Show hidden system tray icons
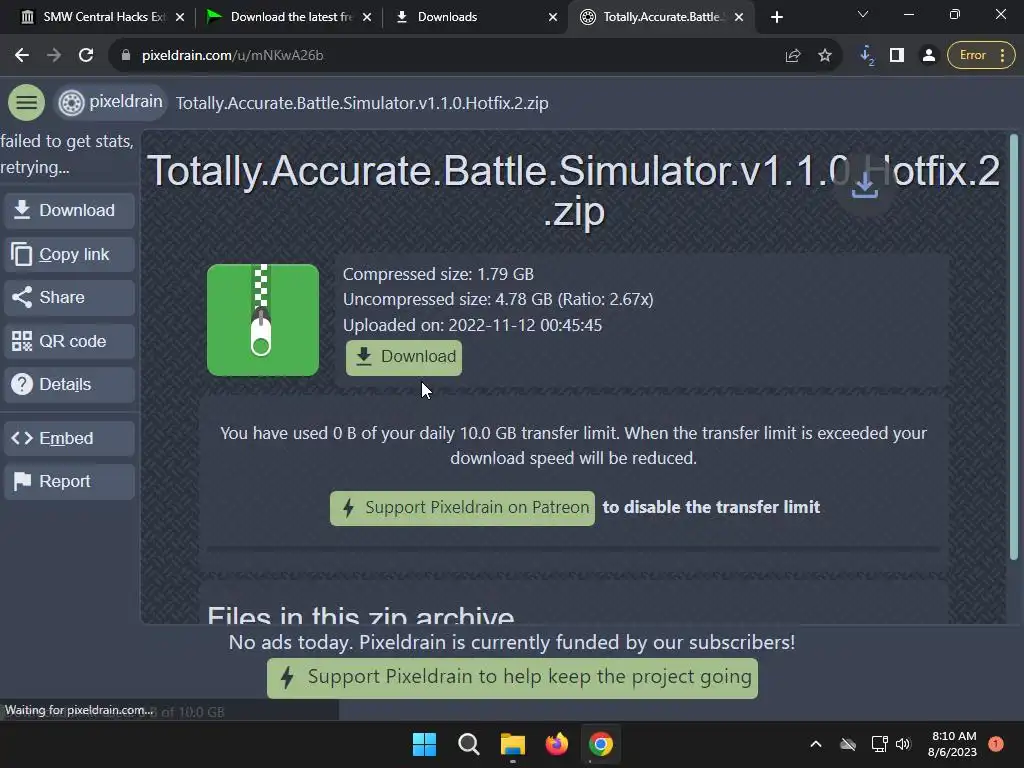This screenshot has height=768, width=1024. pos(816,744)
